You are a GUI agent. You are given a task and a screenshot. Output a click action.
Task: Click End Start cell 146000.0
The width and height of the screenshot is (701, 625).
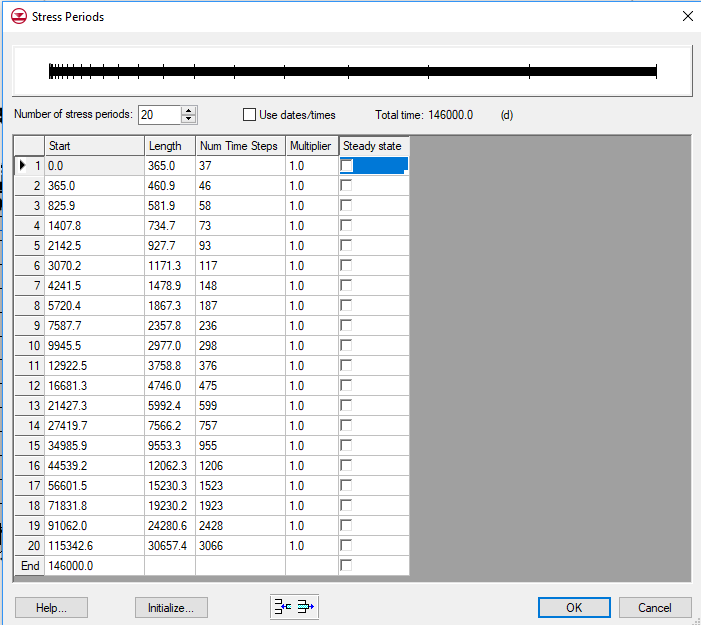[x=94, y=565]
